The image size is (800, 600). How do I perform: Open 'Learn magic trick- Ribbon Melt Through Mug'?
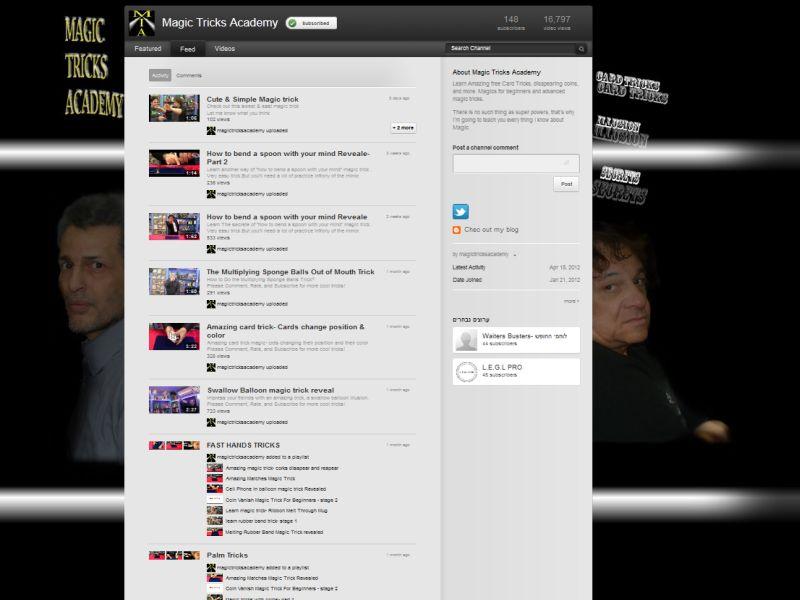[x=276, y=510]
